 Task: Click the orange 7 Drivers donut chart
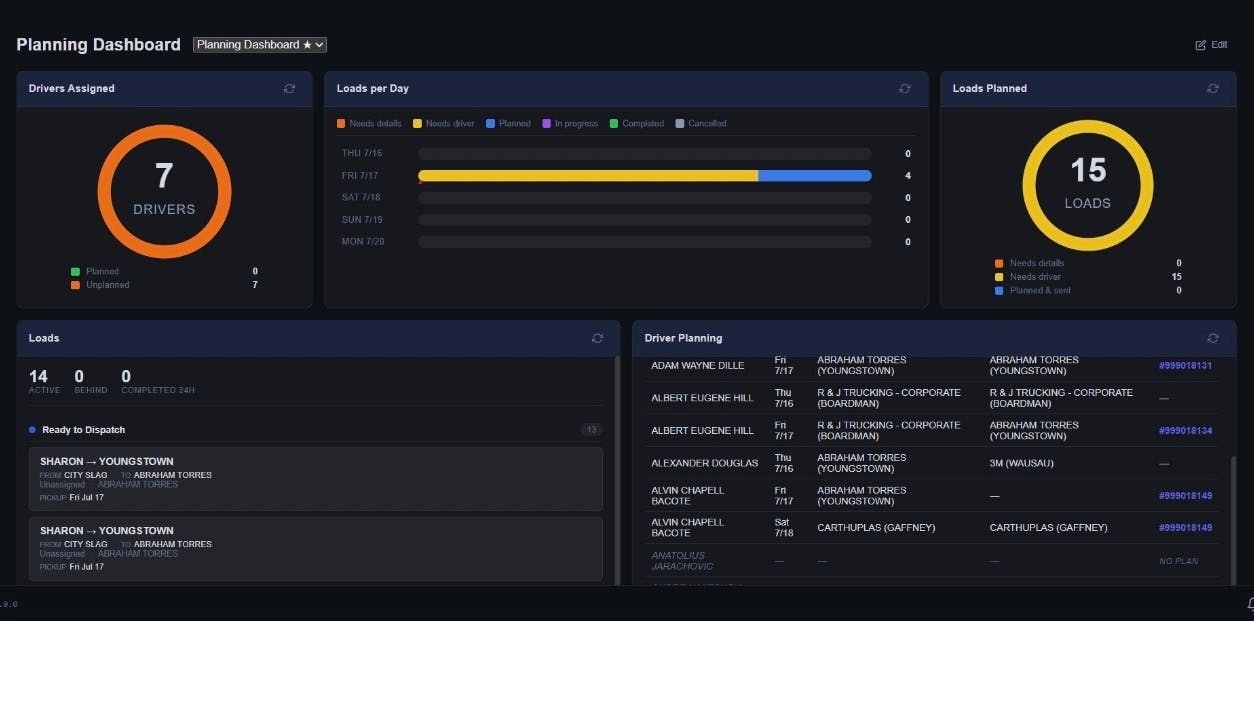pyautogui.click(x=164, y=192)
